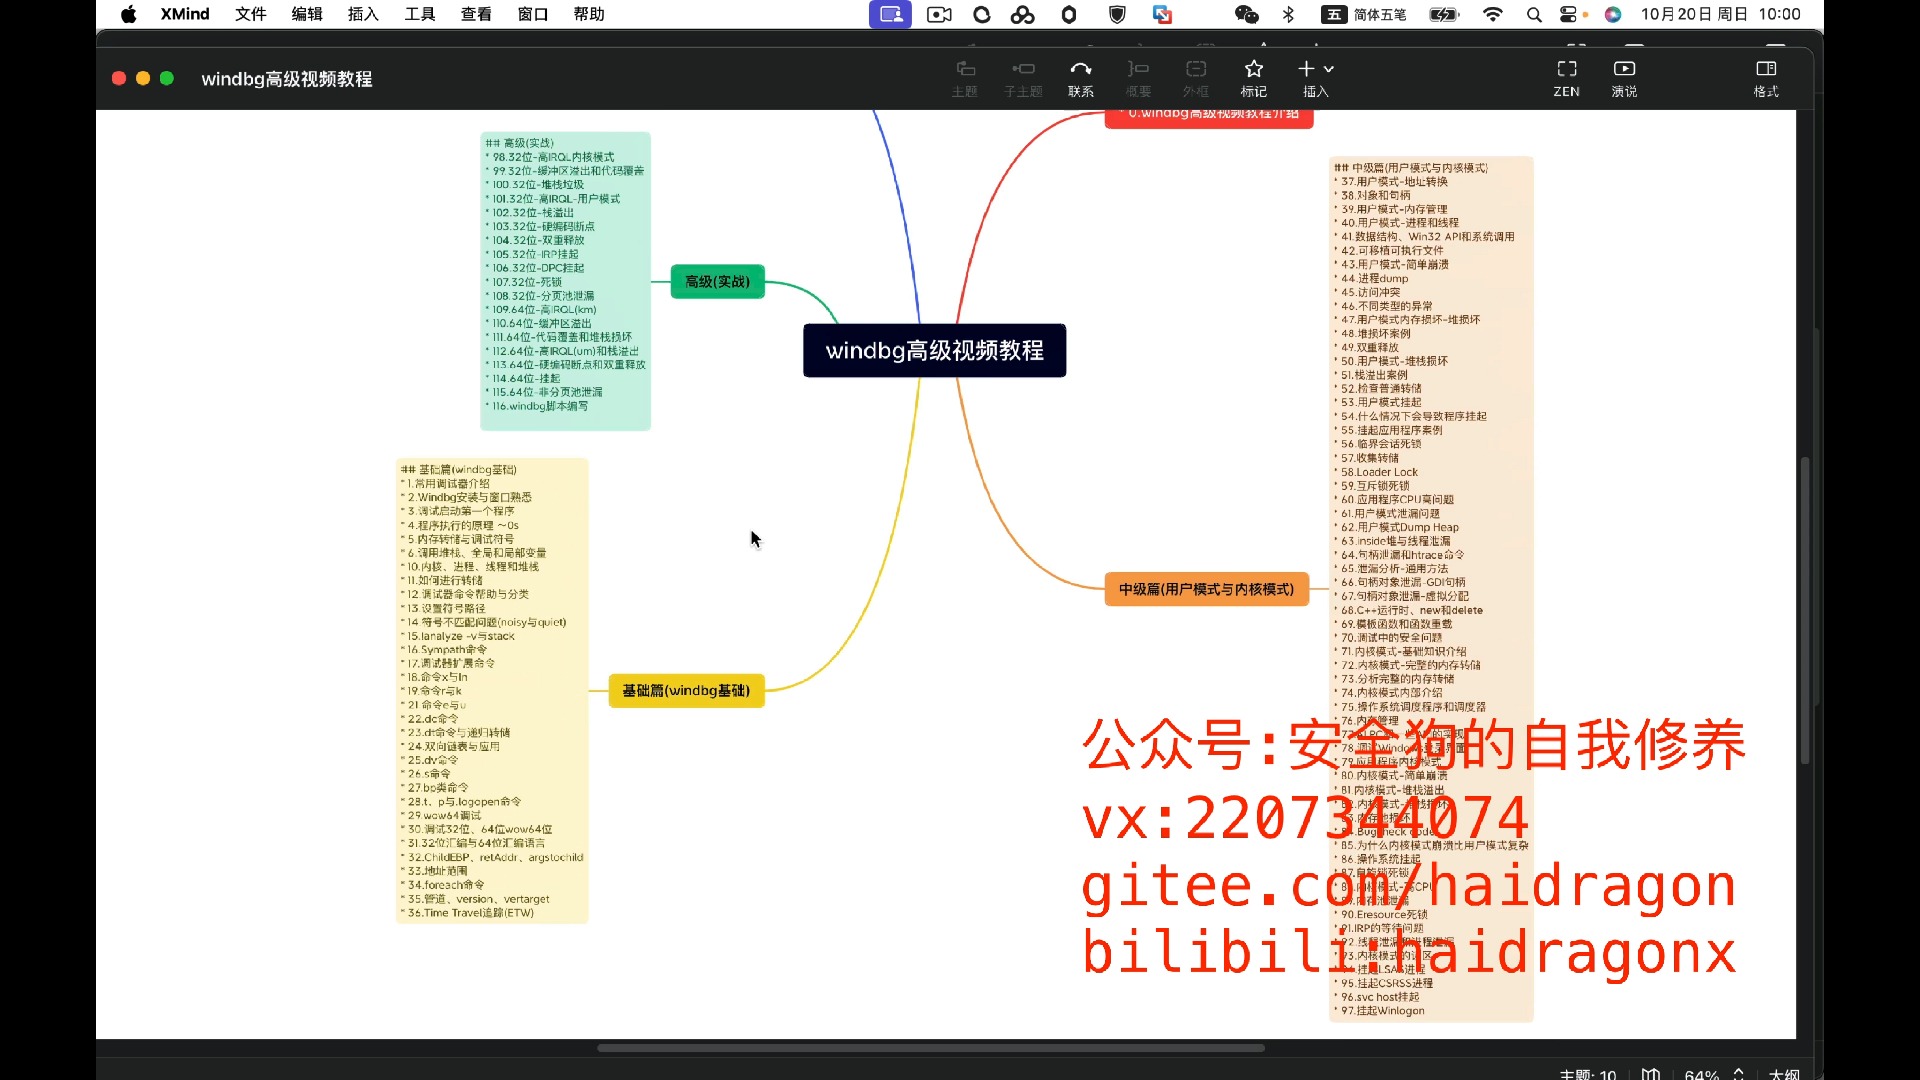Open the 文件 (File) menu
Image resolution: width=1920 pixels, height=1080 pixels.
coord(250,14)
